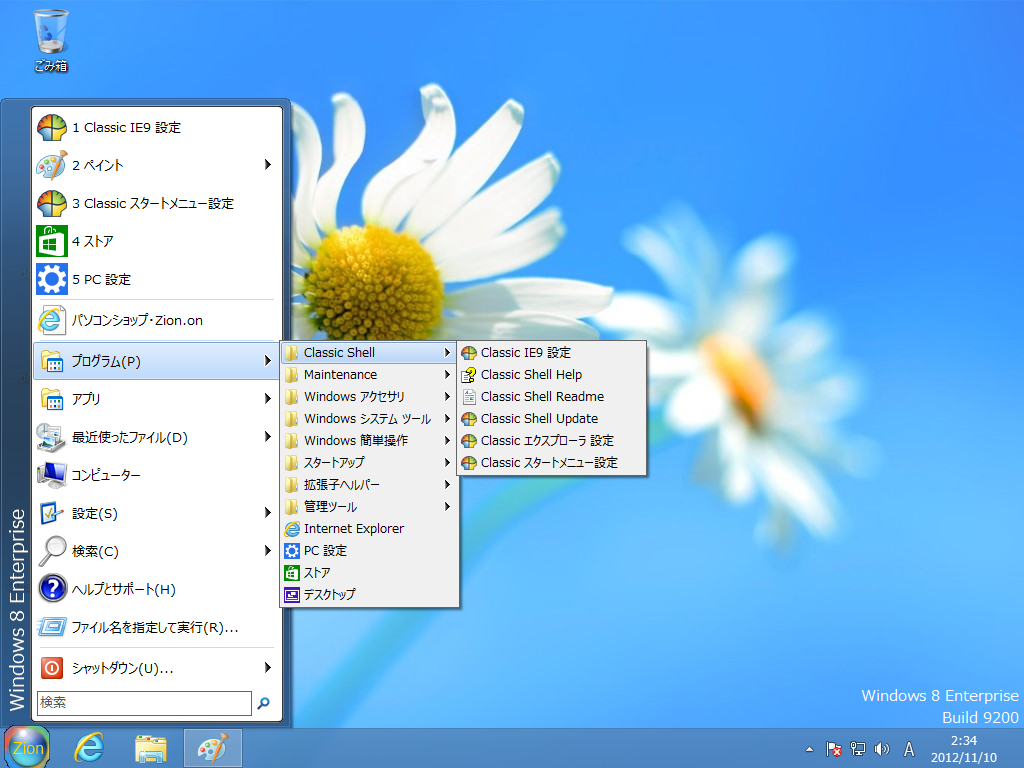Select Classic Shell Update entry
Screen dimensions: 1024x768
point(539,419)
